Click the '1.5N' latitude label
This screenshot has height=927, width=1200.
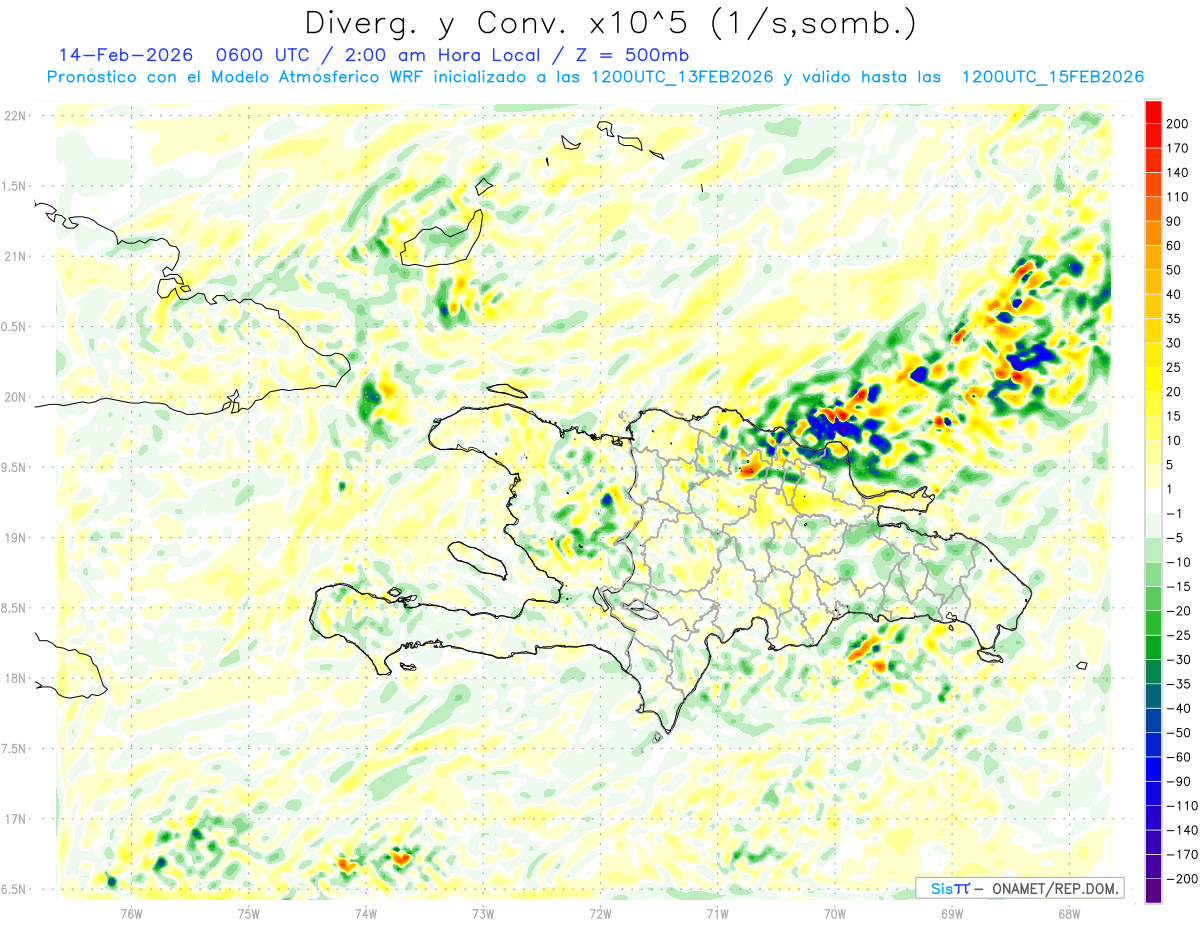15,186
